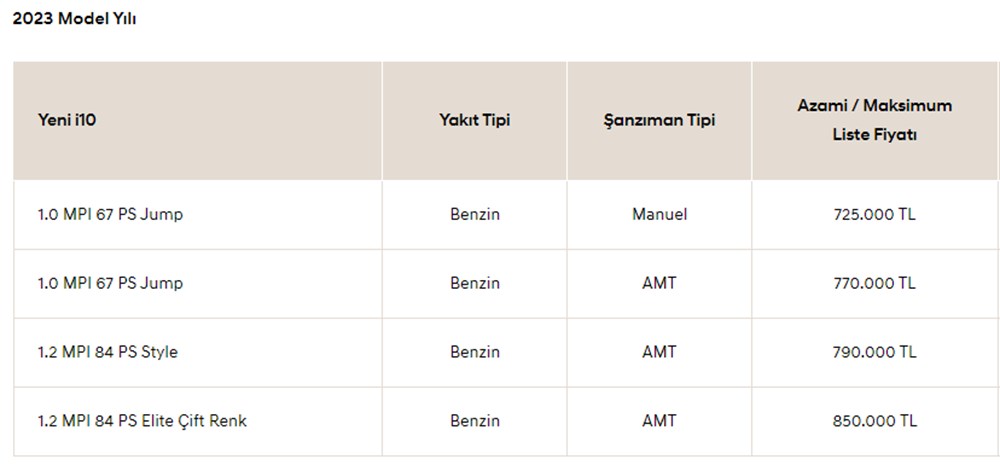This screenshot has width=1000, height=465.
Task: Click the "Manuel" transmission cell
Action: [659, 214]
